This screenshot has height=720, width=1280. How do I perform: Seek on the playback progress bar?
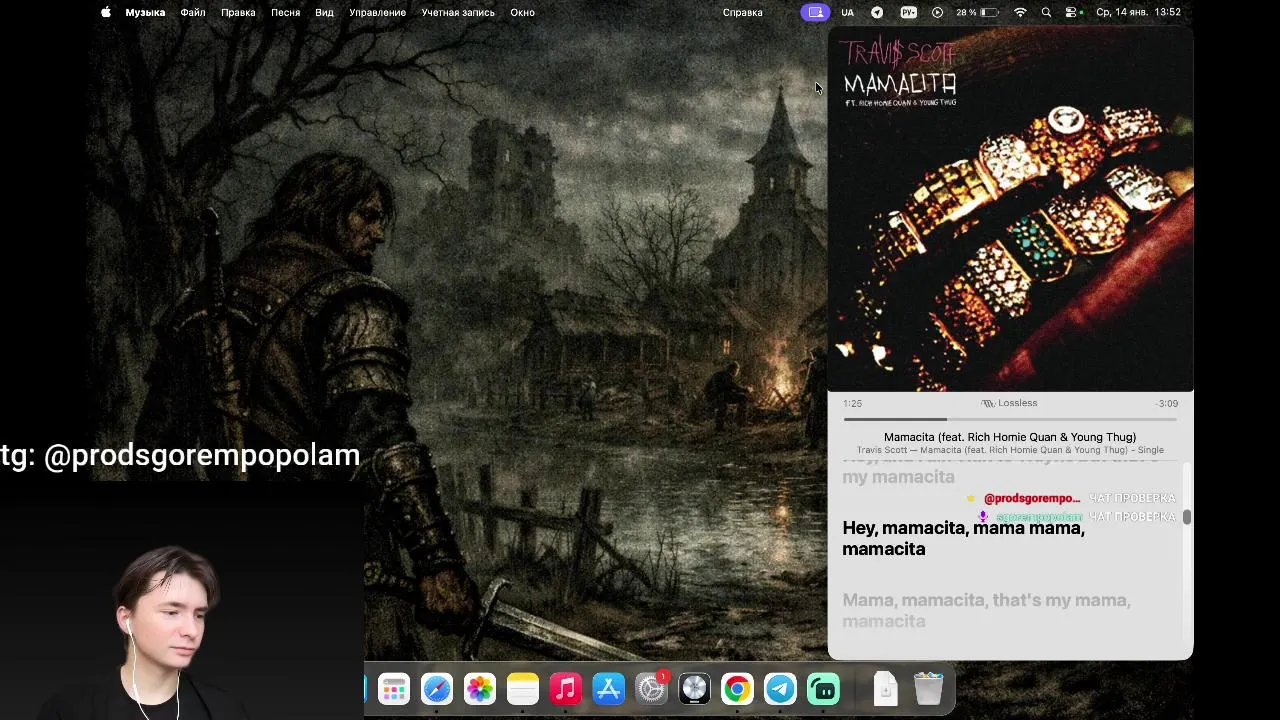click(1010, 420)
